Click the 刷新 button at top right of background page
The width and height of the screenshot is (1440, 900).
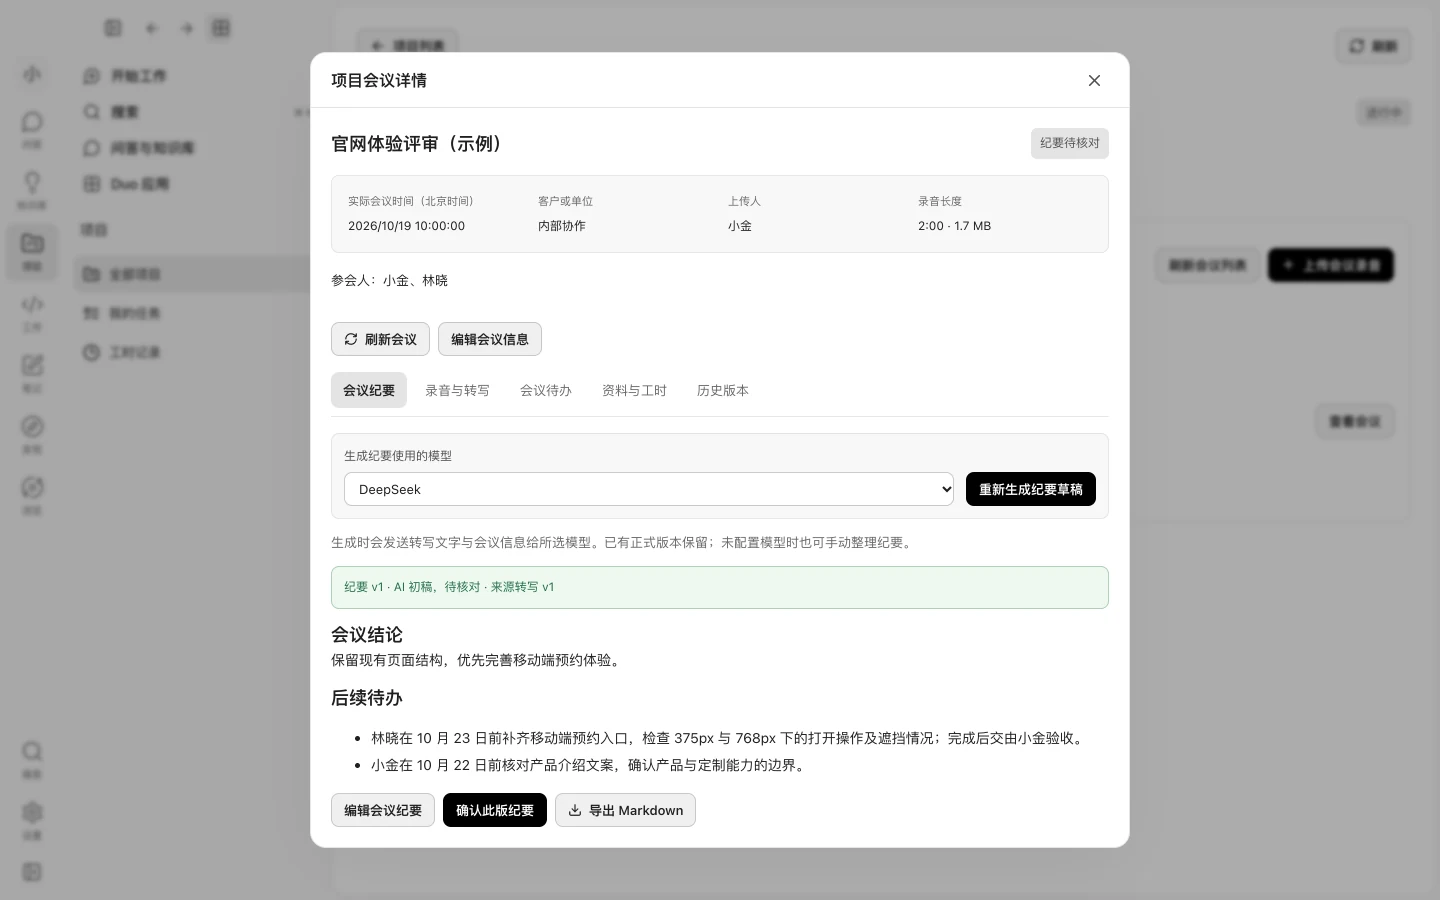1373,46
